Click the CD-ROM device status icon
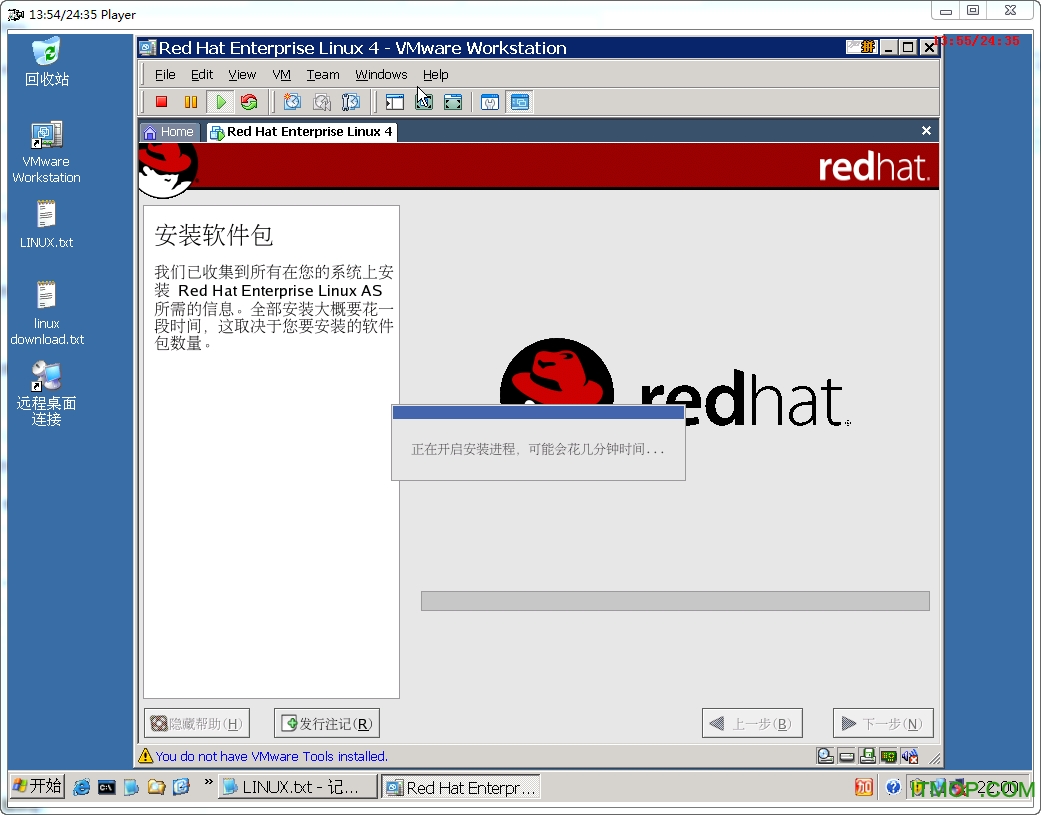1041x815 pixels. 825,756
